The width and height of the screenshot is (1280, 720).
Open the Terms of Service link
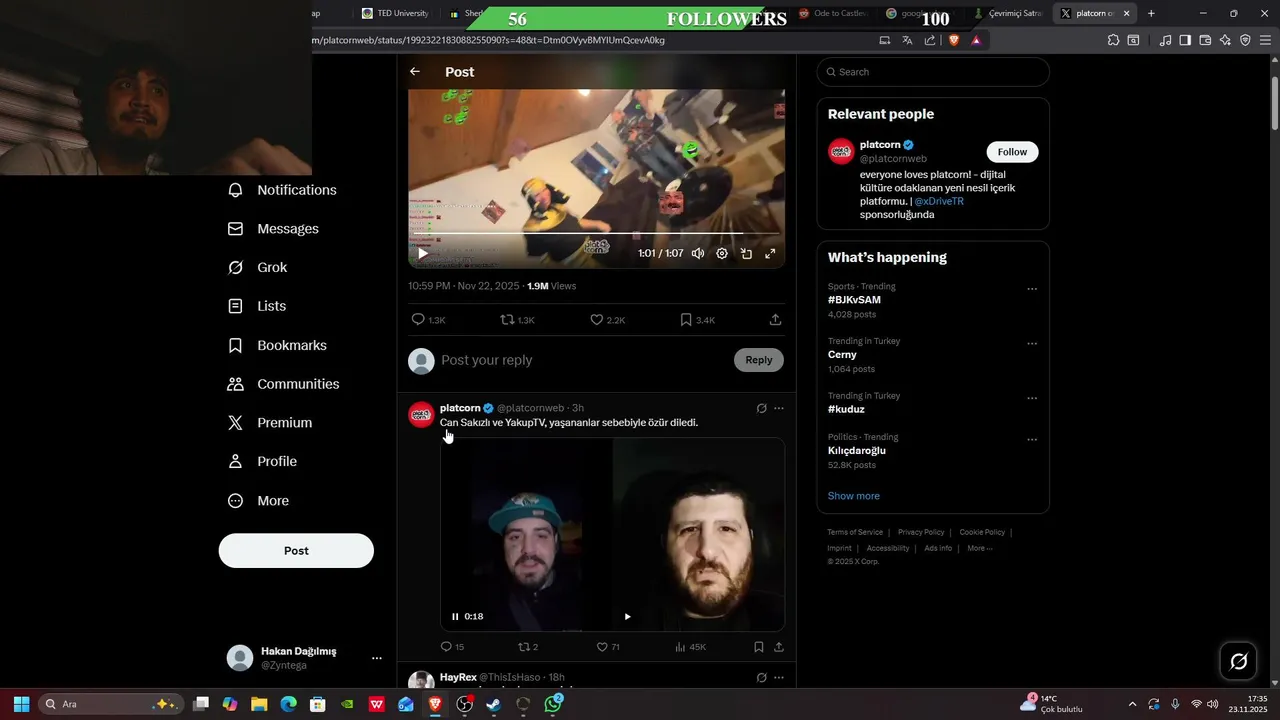(855, 532)
